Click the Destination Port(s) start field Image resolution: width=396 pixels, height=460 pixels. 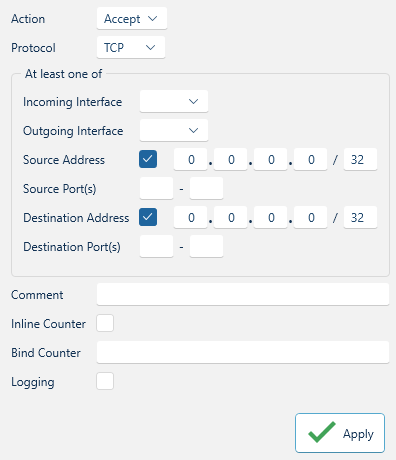point(156,246)
